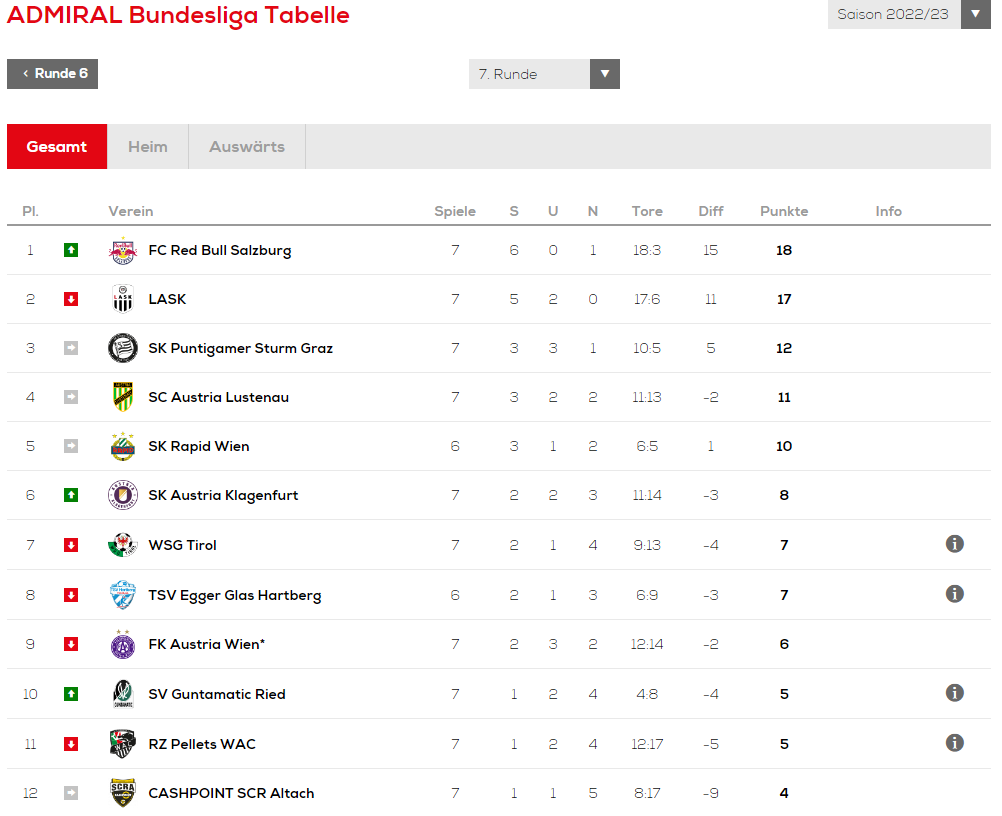Open info icon in RZ Pellets WAC row
This screenshot has height=816, width=1002.
point(955,743)
